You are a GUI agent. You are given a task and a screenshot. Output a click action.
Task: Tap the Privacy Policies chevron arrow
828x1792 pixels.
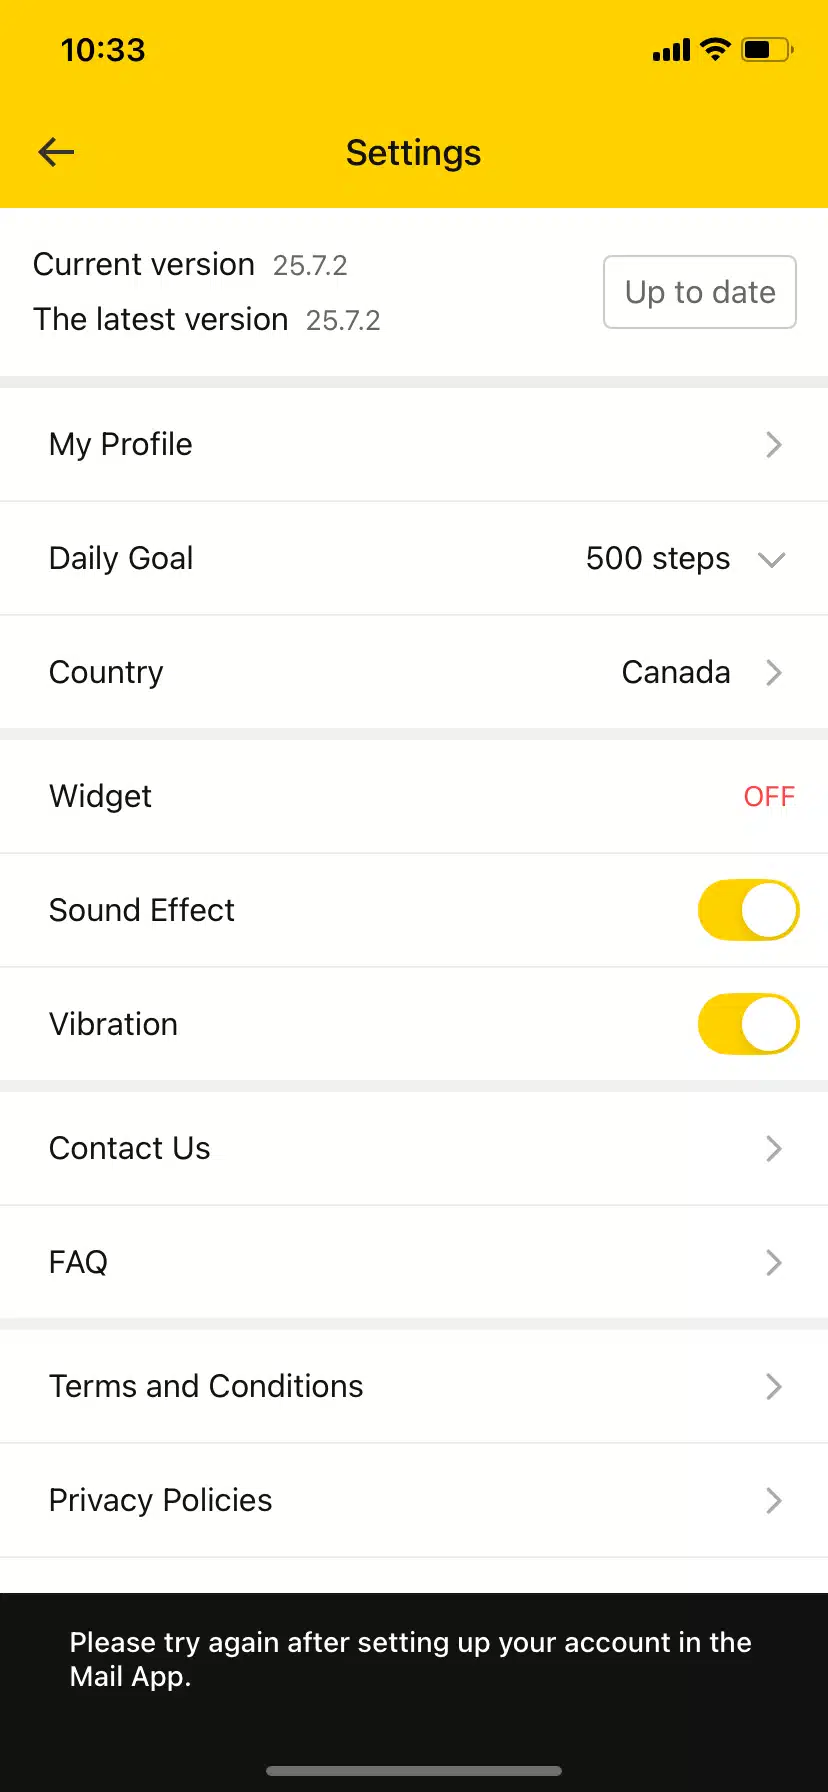[x=773, y=1501]
